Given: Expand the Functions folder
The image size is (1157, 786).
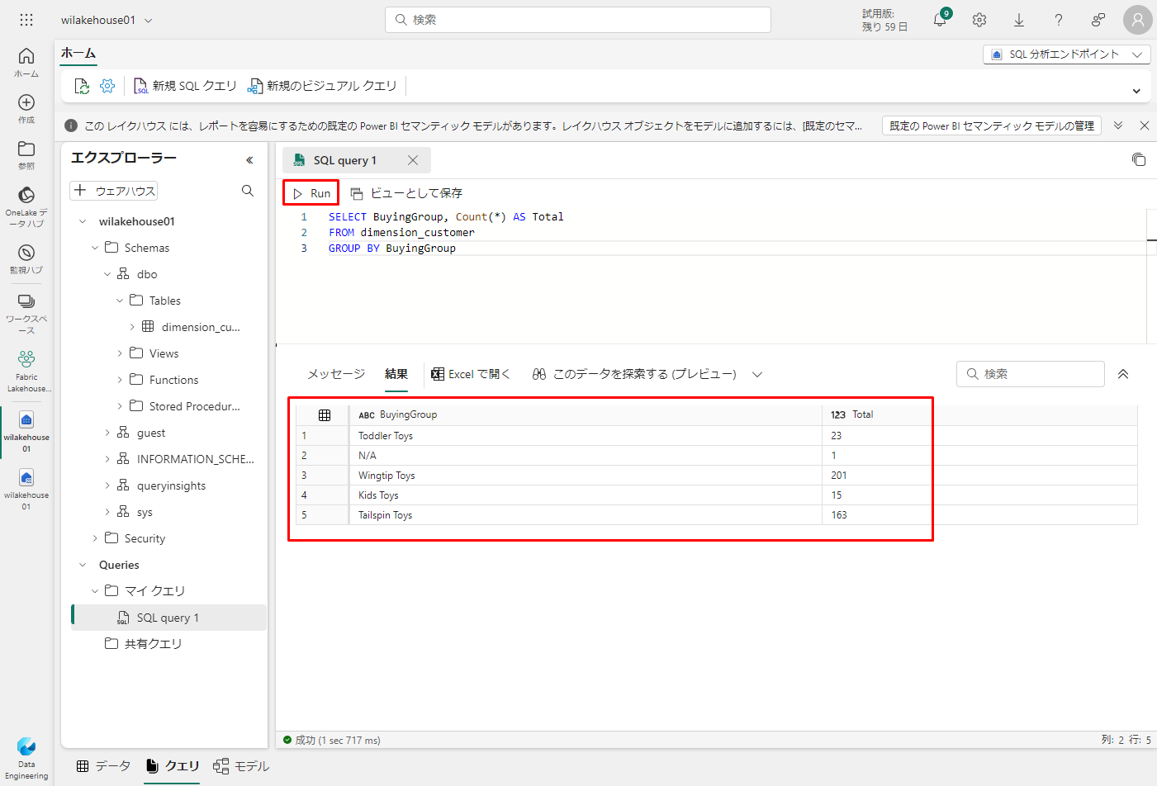Looking at the screenshot, I should pyautogui.click(x=120, y=380).
